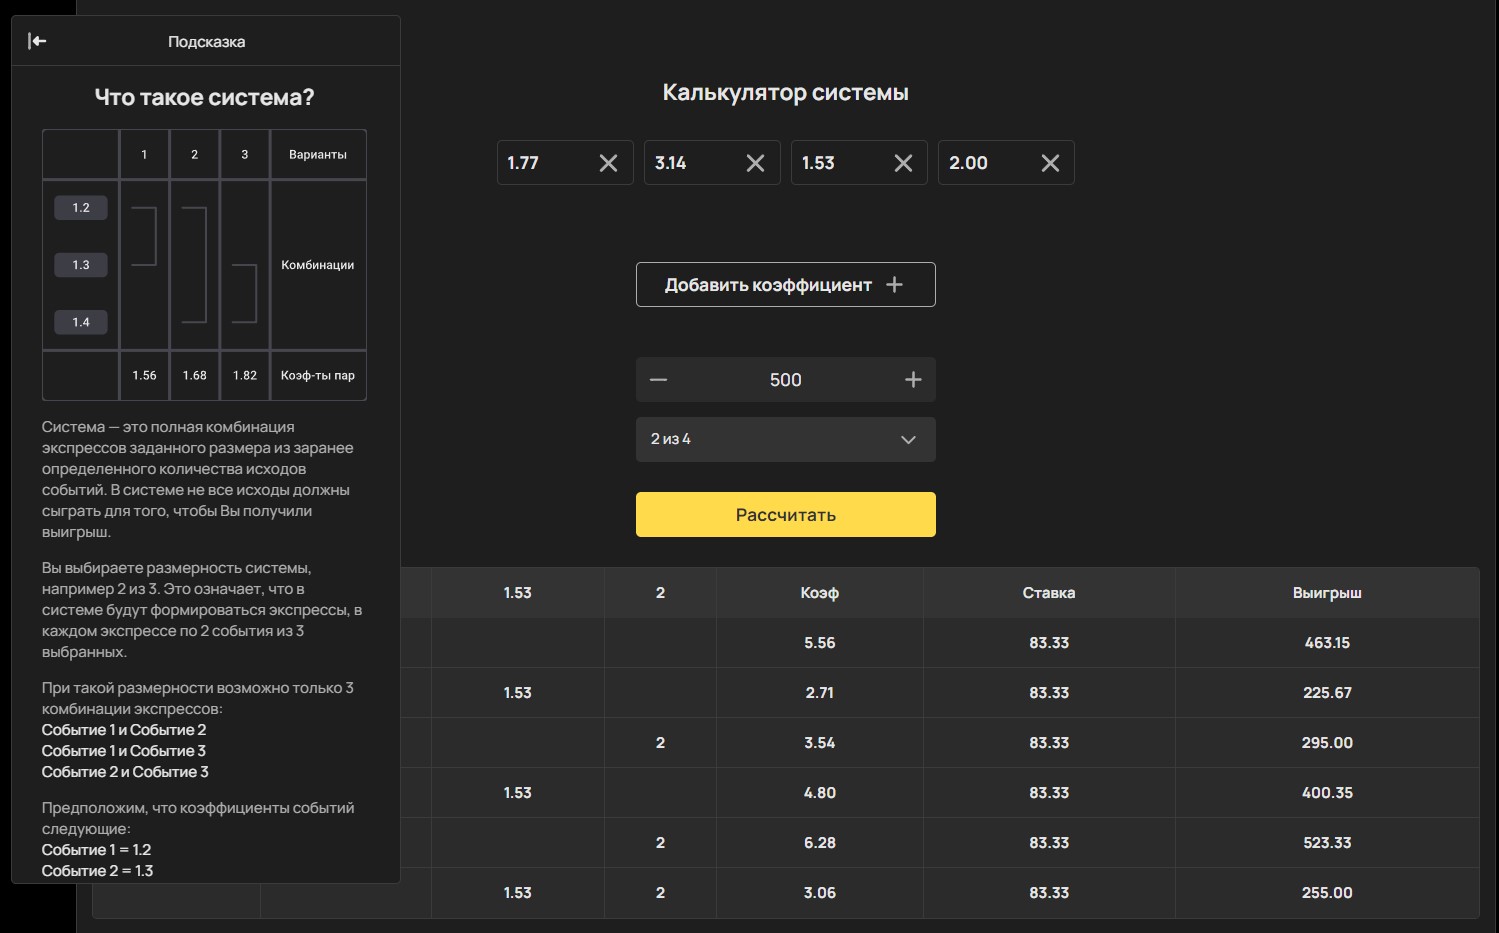Image resolution: width=1499 pixels, height=933 pixels.
Task: Click the 2.00 coefficient input field
Action: point(1006,163)
